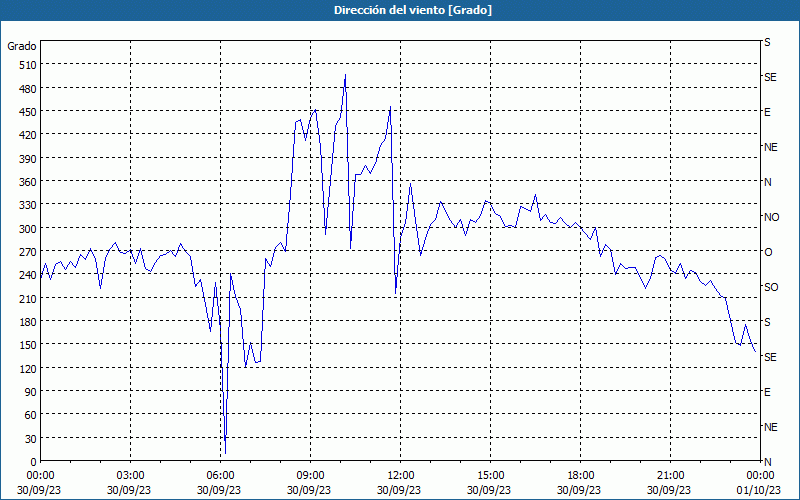This screenshot has height=500, width=800.
Task: Select the 01/10/23 date label
Action: pyautogui.click(x=760, y=490)
